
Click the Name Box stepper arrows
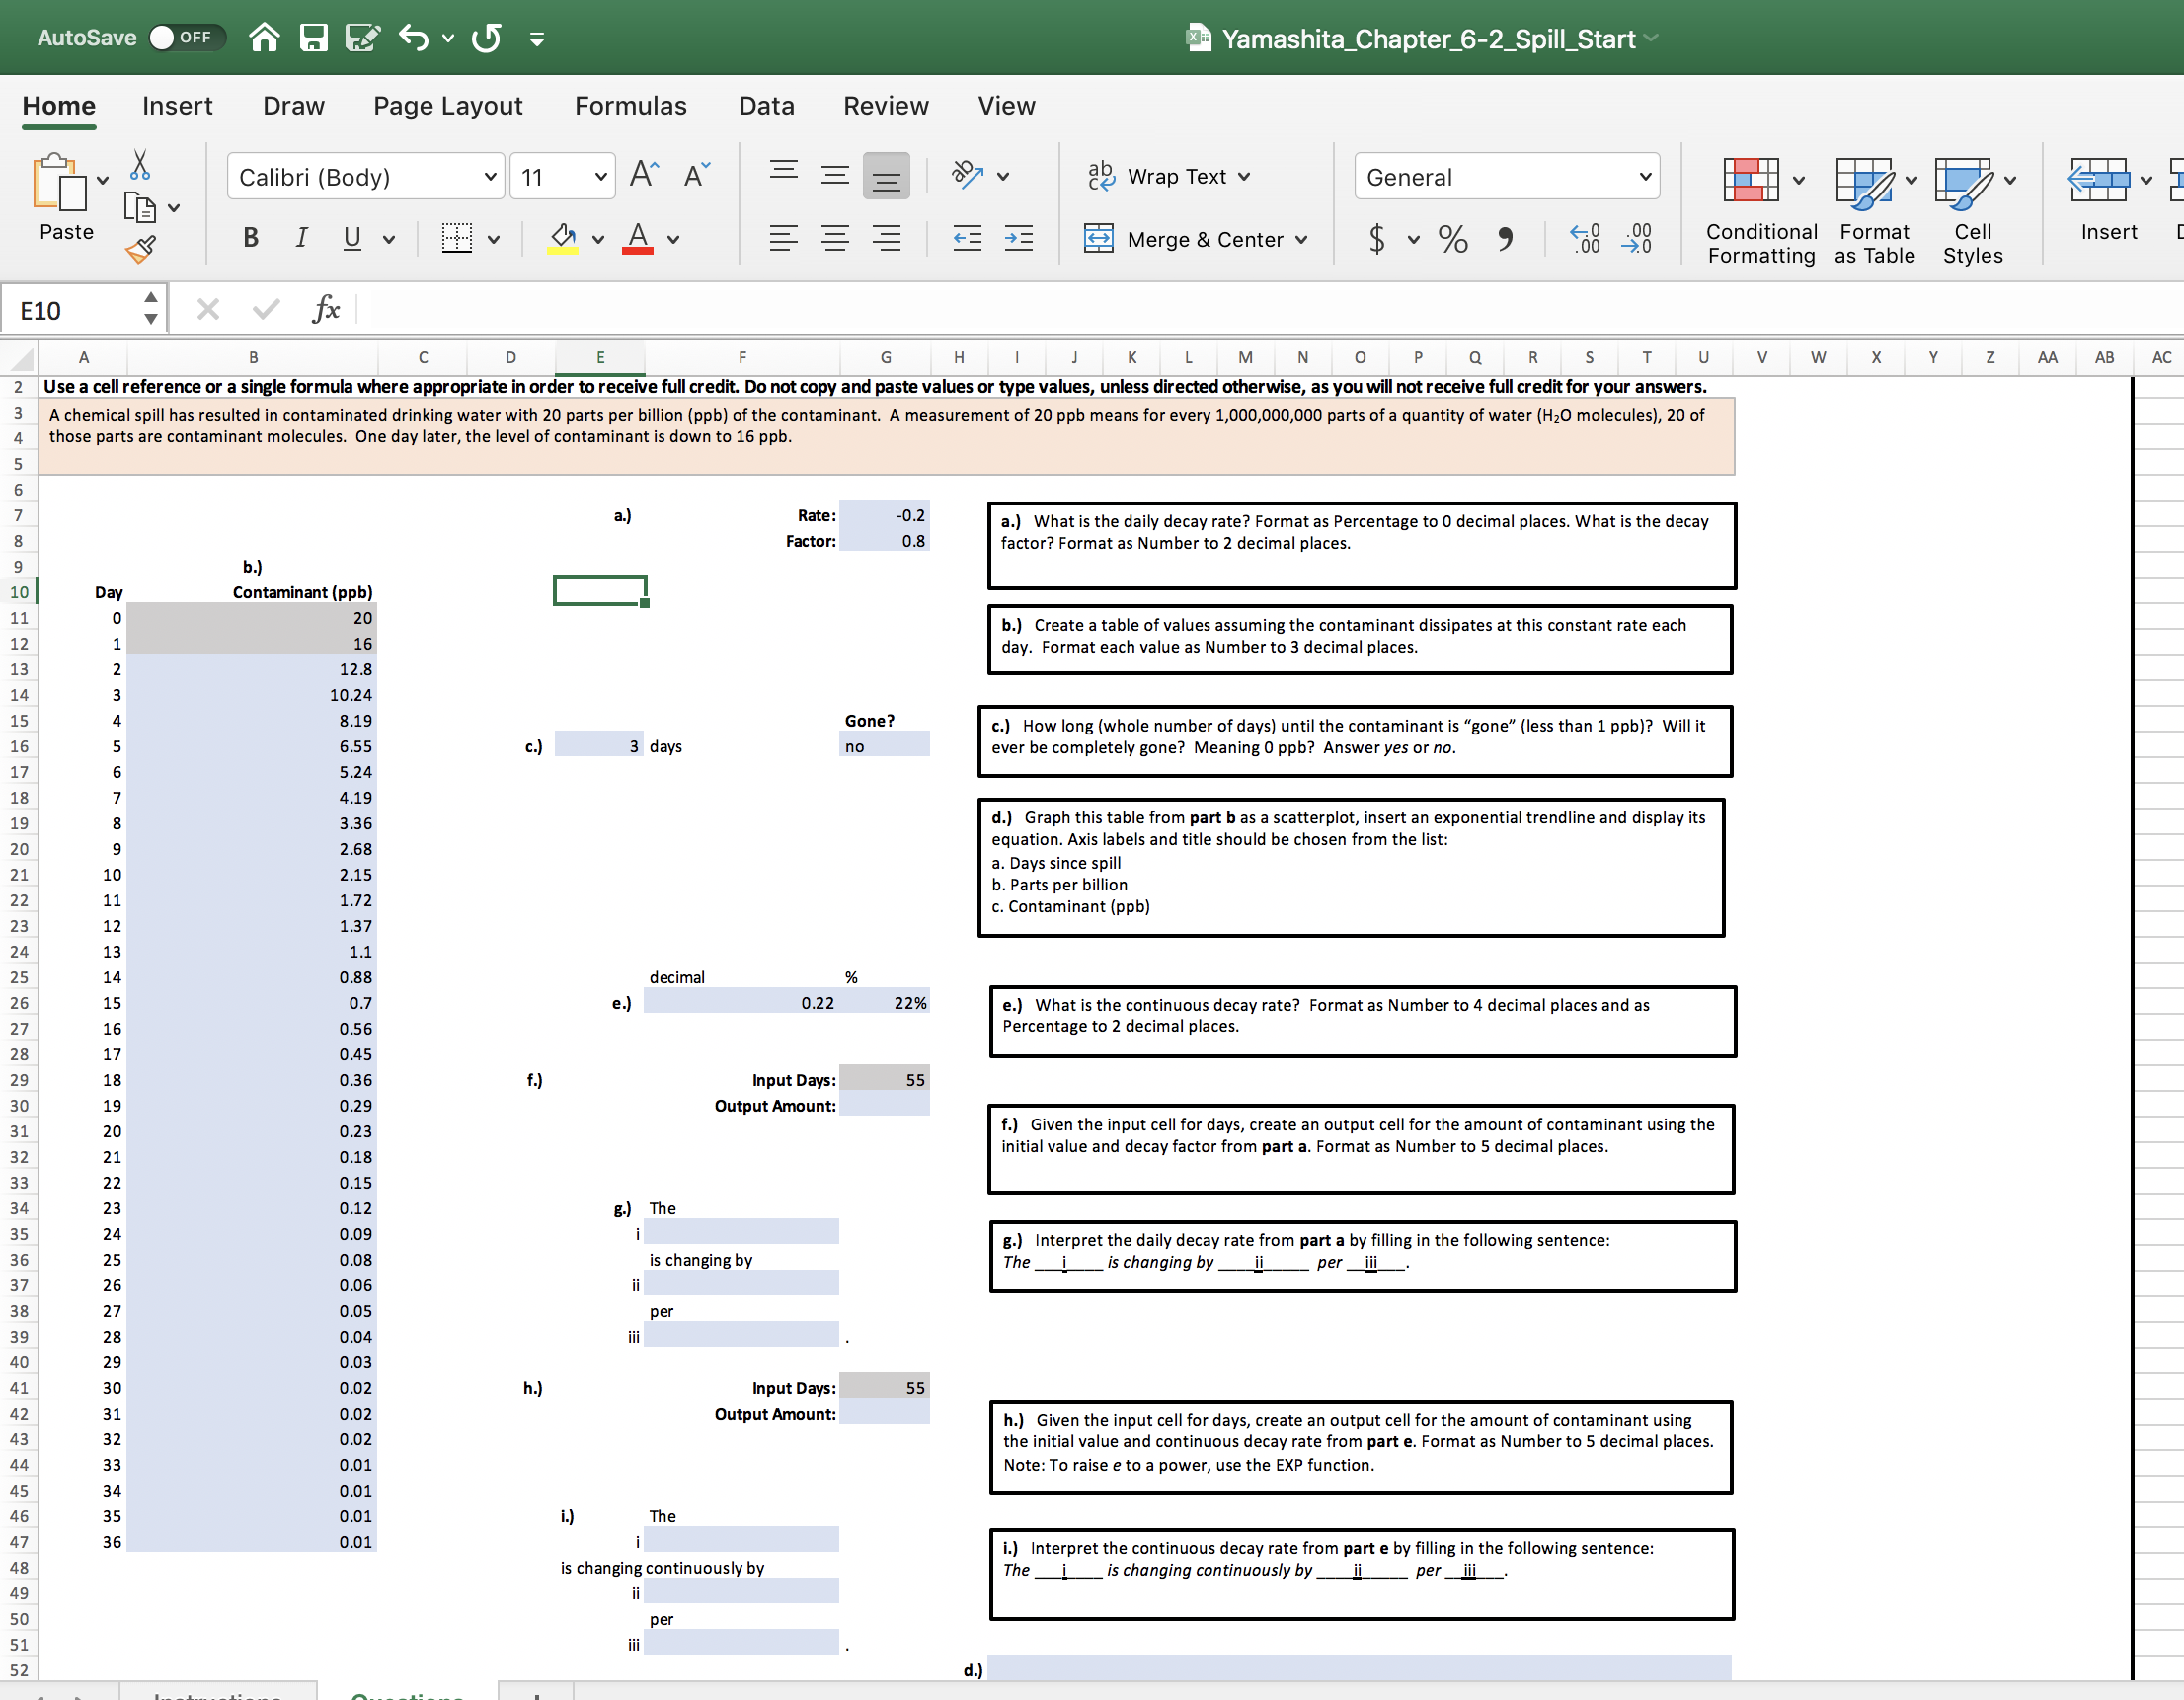tap(151, 309)
